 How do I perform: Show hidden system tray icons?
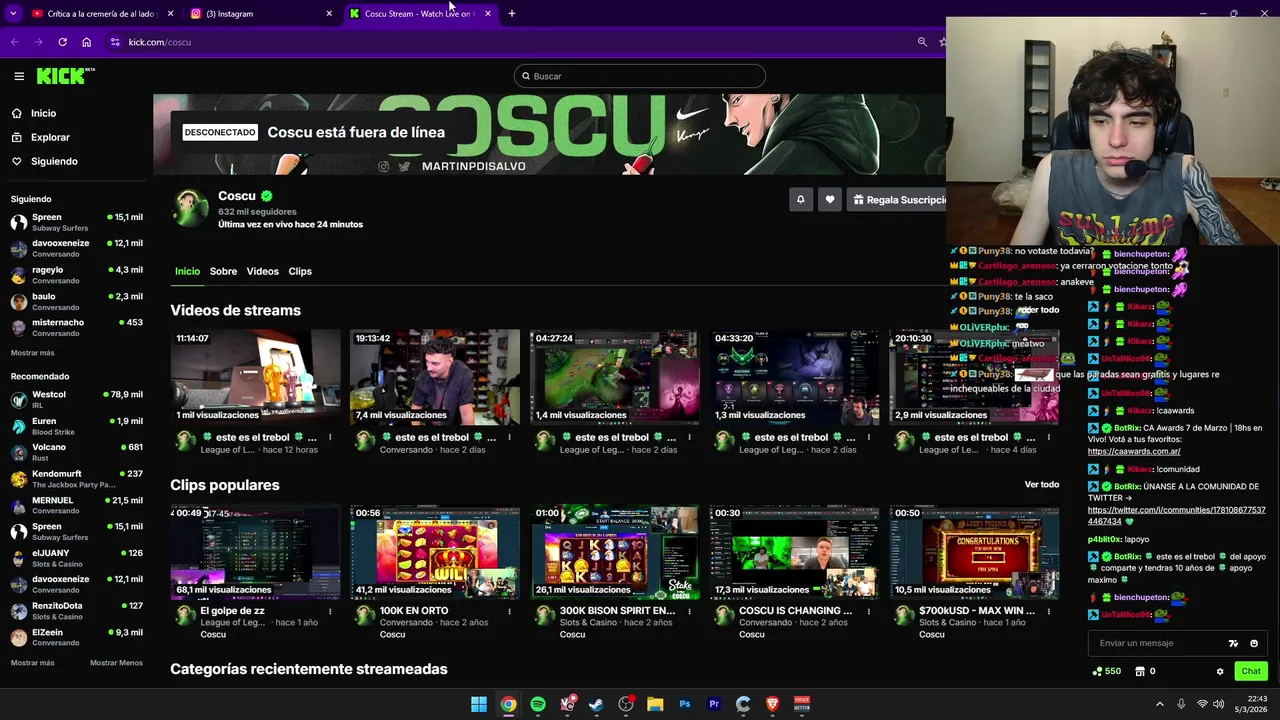pos(1160,704)
